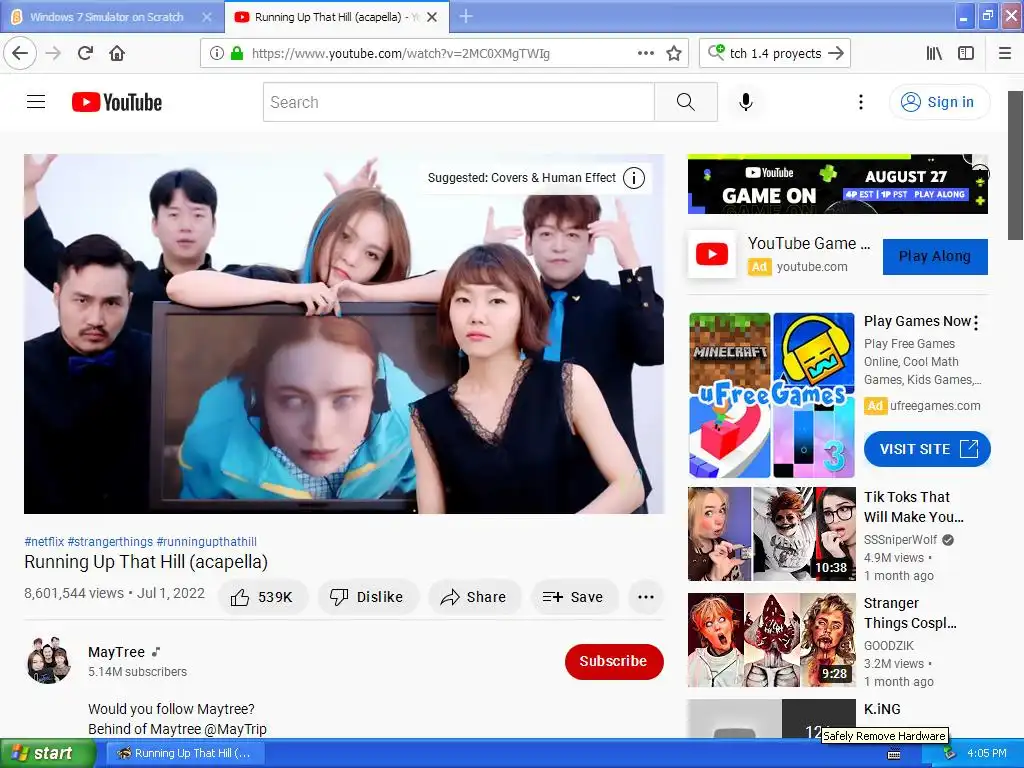
Task: Share the video
Action: (474, 597)
